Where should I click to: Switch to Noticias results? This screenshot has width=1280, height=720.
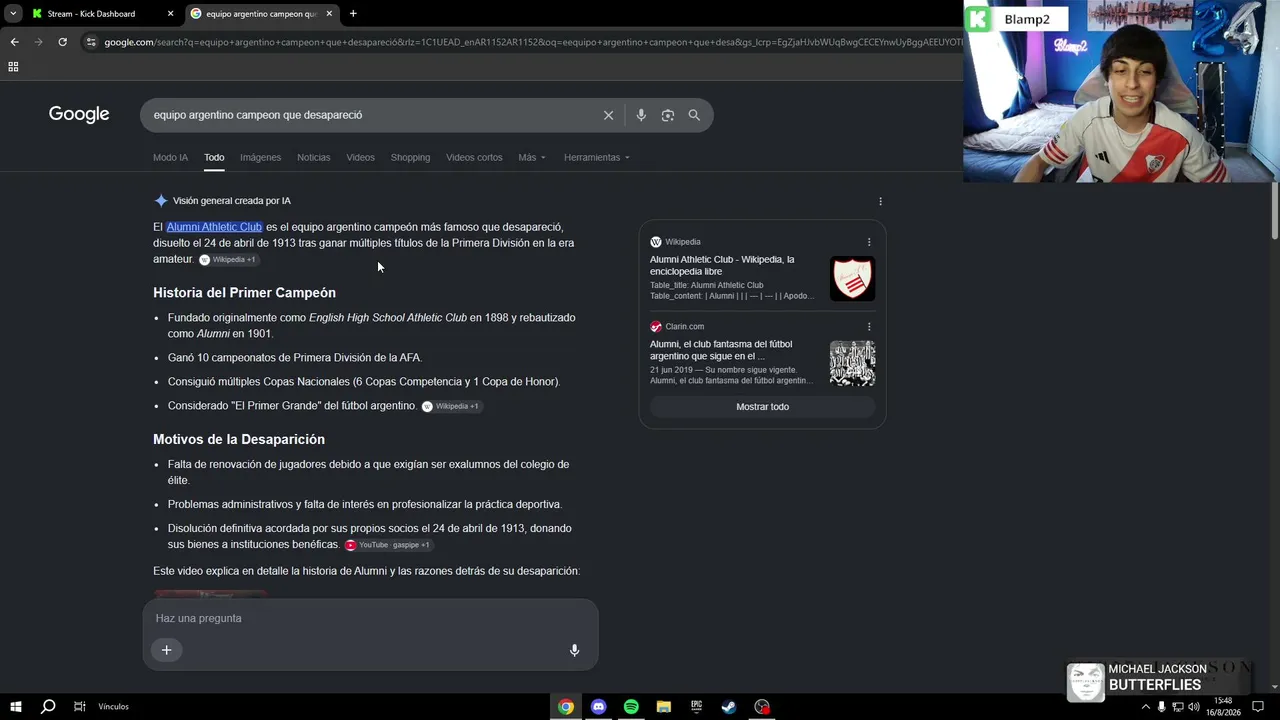tap(313, 158)
